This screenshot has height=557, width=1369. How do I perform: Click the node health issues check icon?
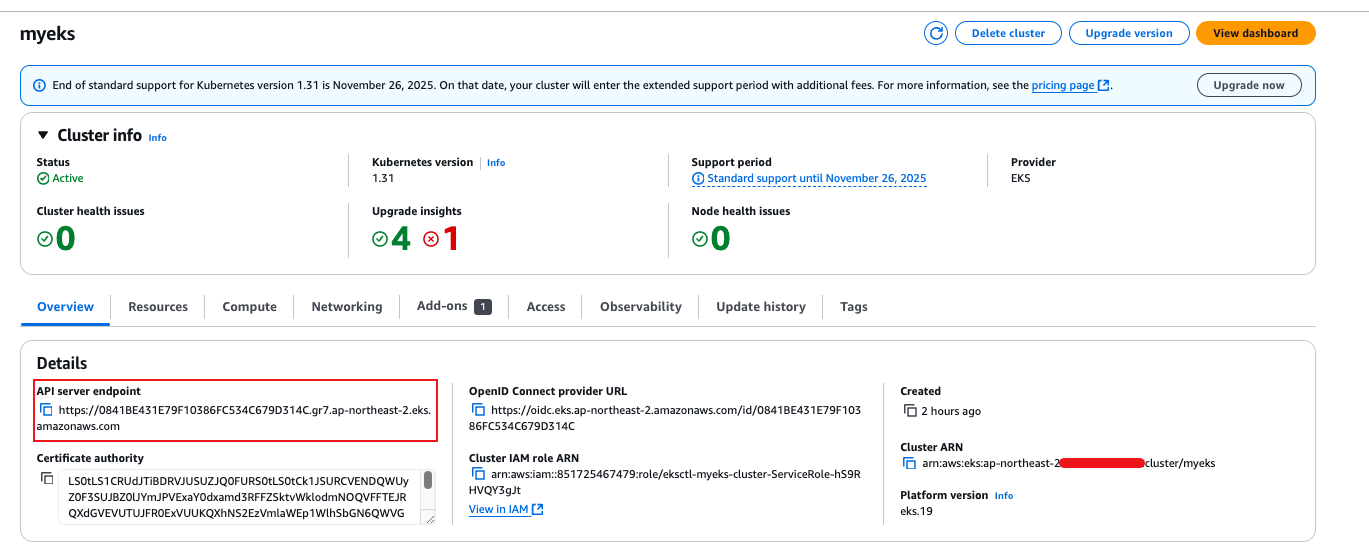click(700, 239)
